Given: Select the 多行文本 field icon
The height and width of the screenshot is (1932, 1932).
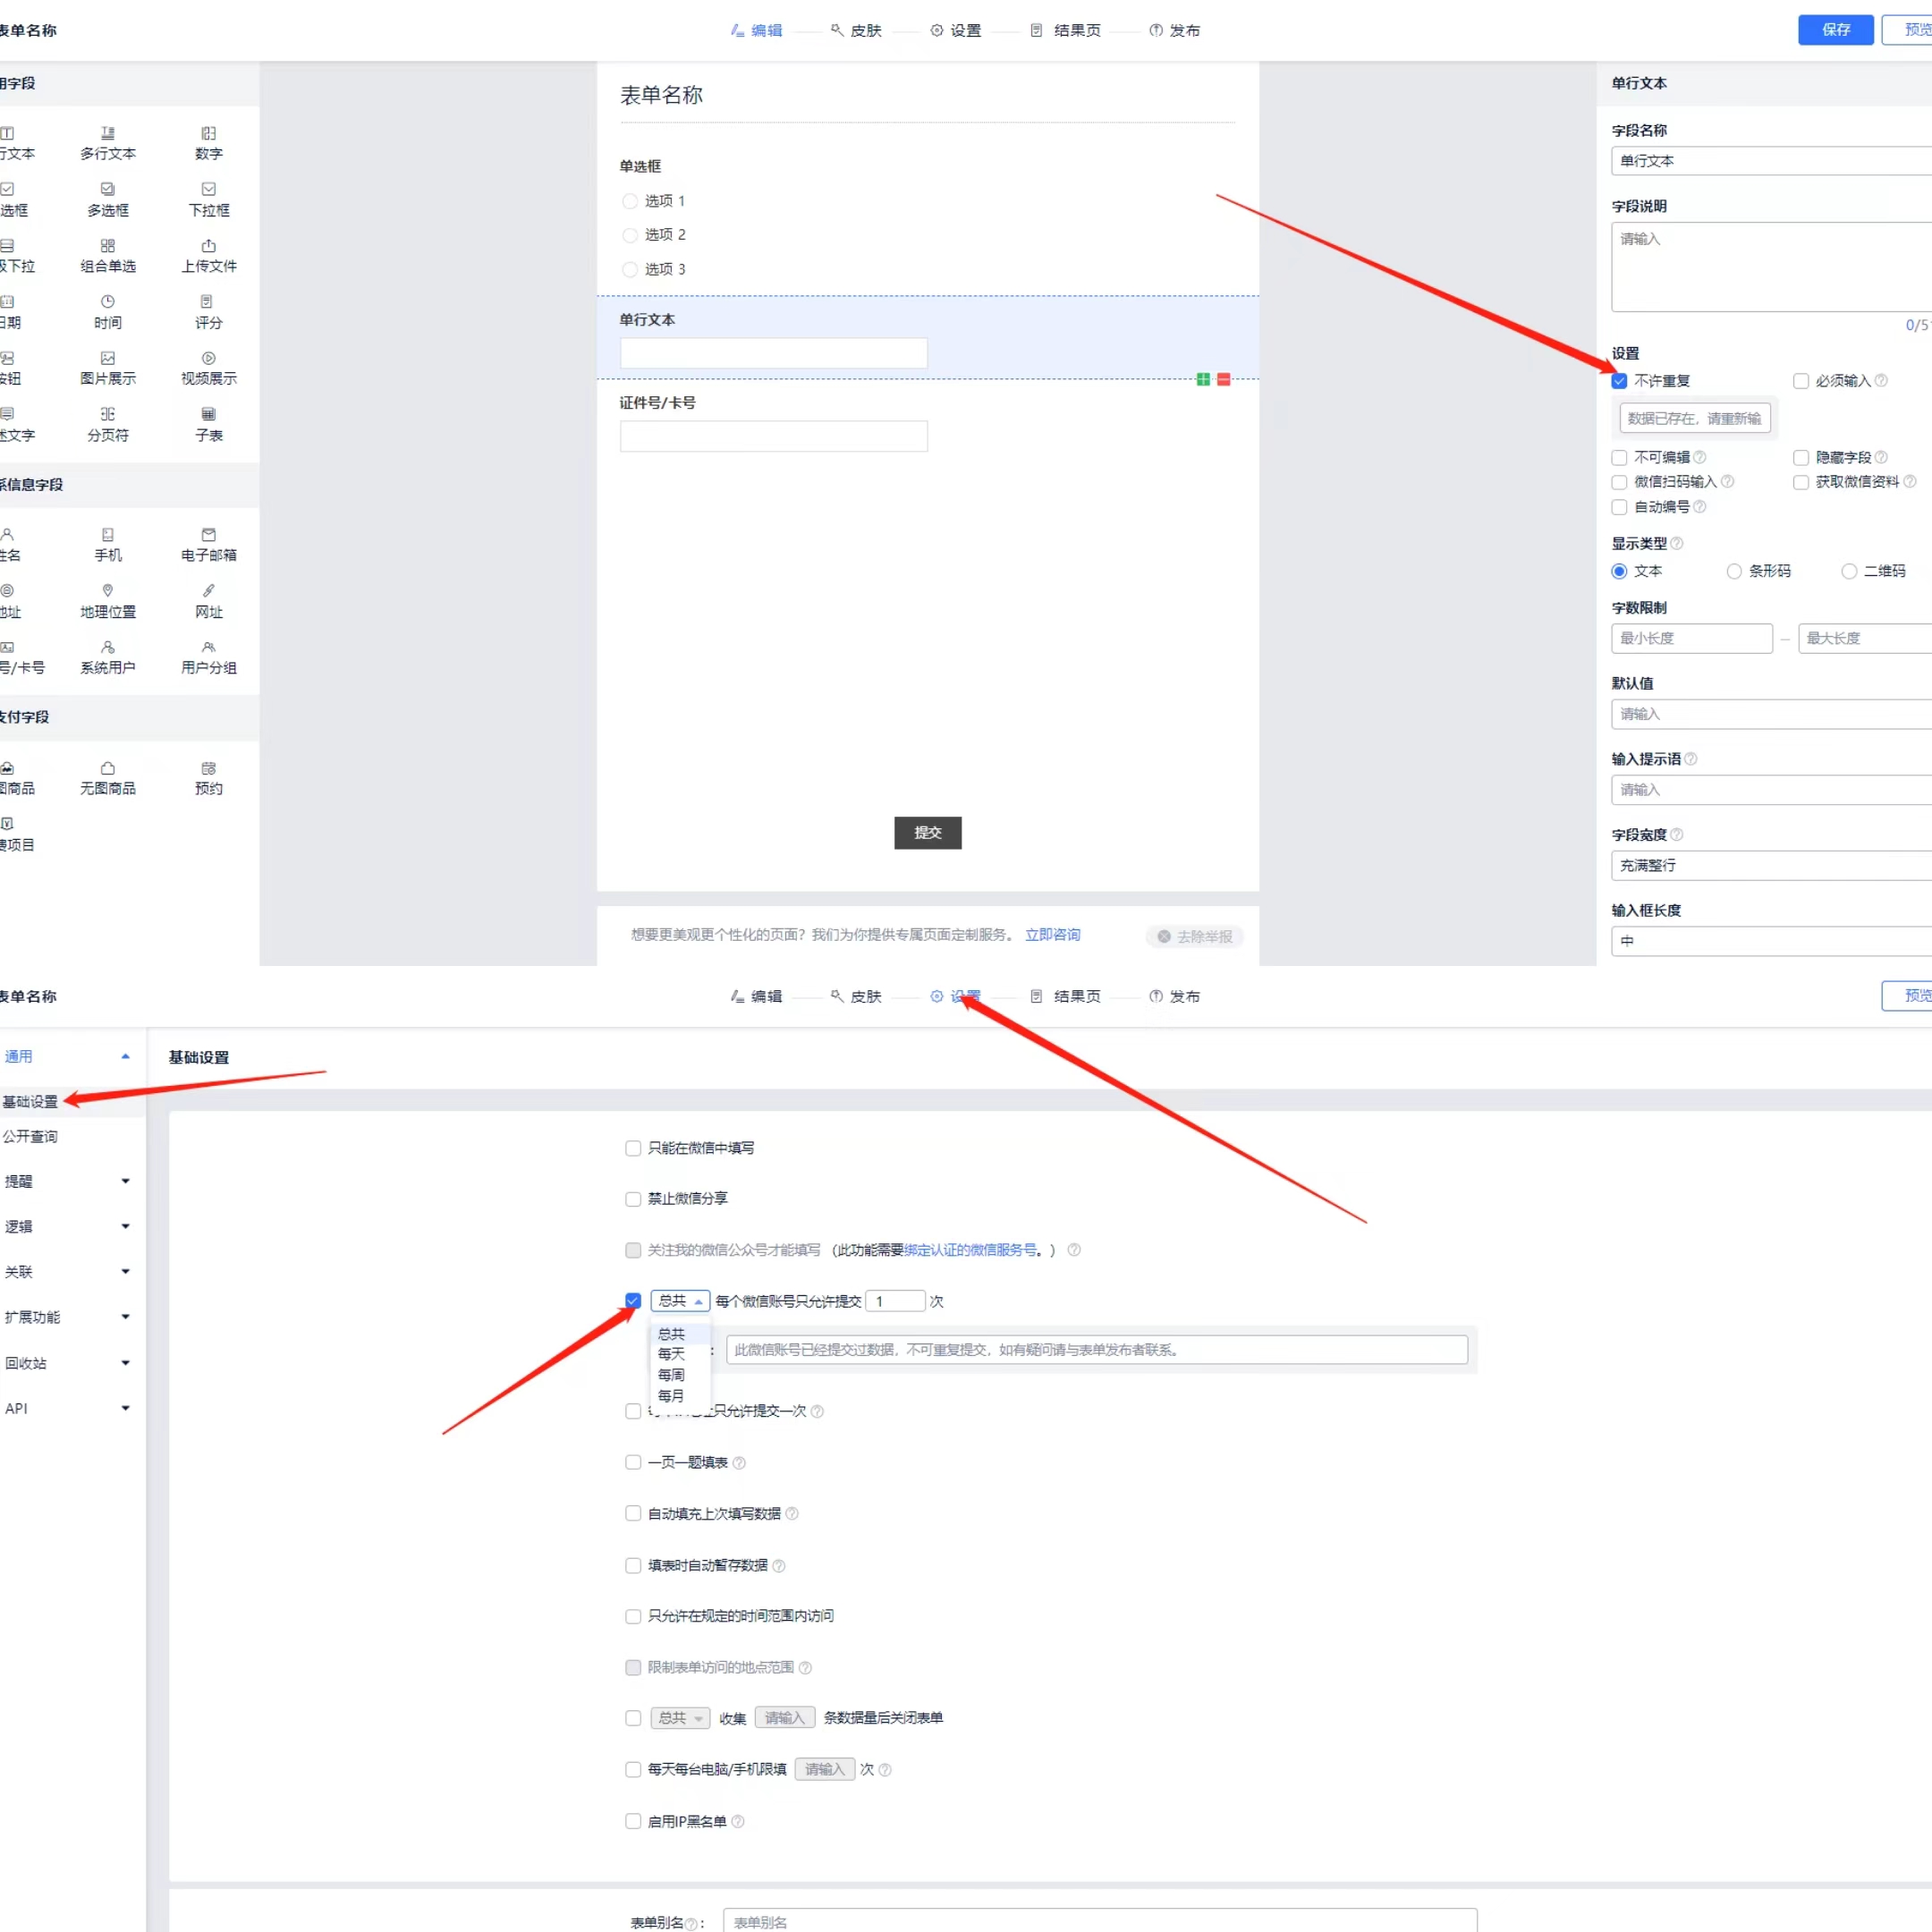Looking at the screenshot, I should tap(108, 134).
